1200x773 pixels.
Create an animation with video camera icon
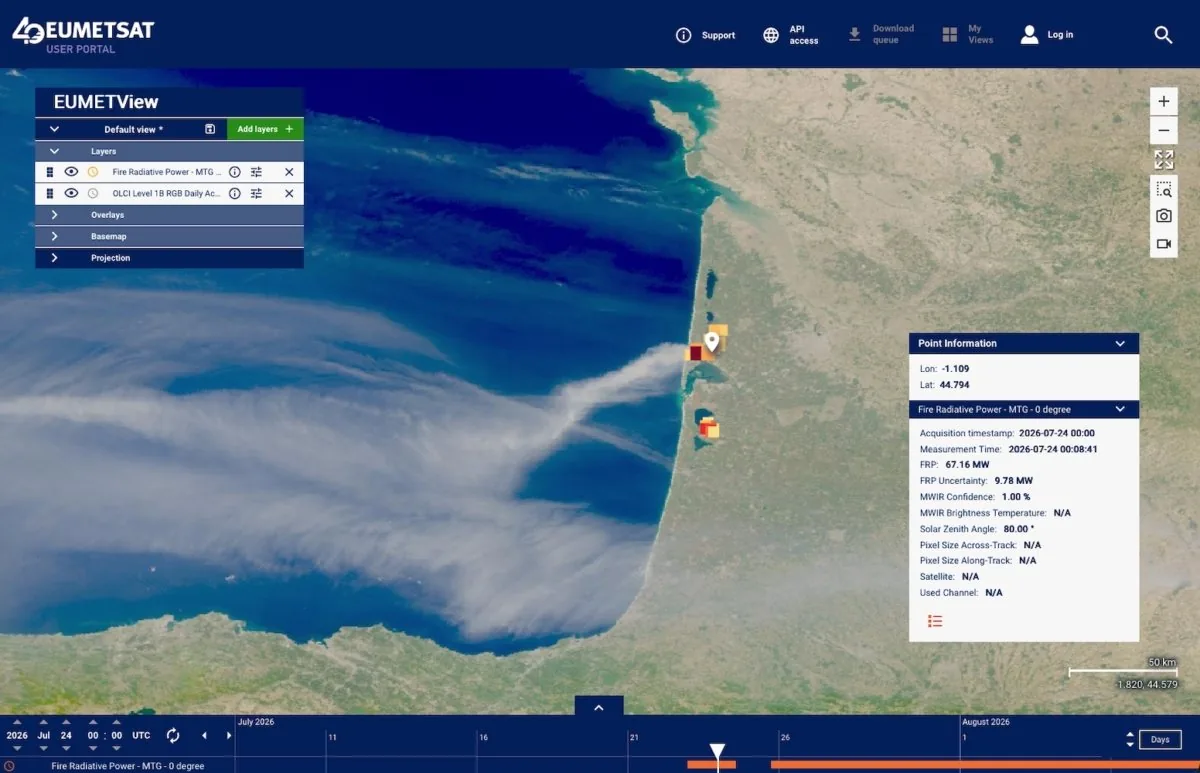pos(1163,244)
